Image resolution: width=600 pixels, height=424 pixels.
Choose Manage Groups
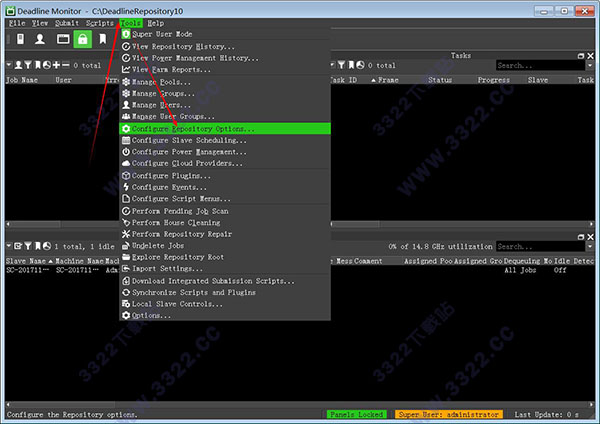pyautogui.click(x=225, y=93)
